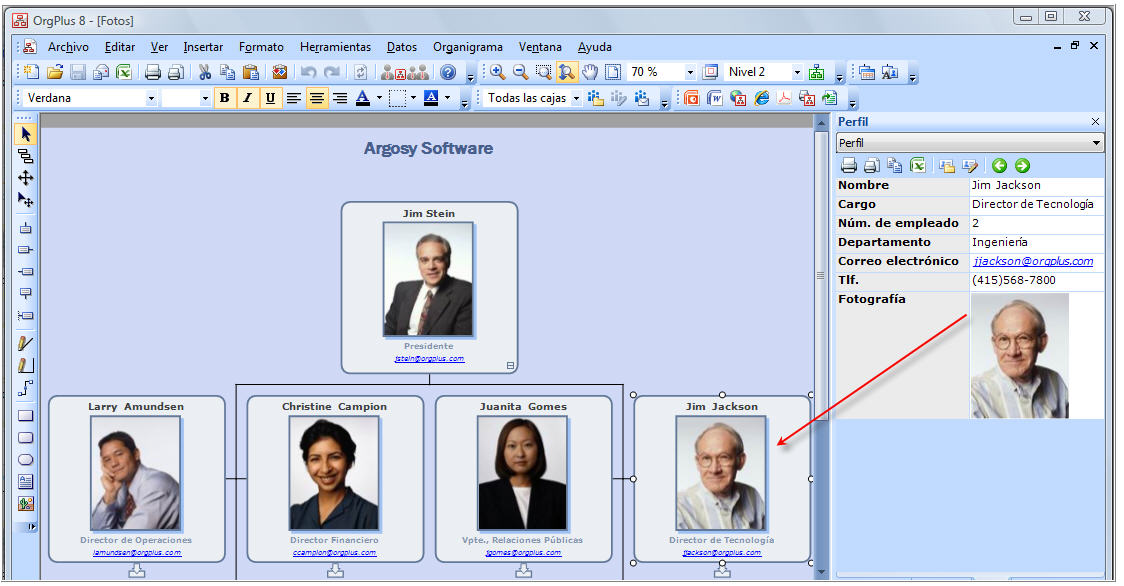Select the zoom-to-selection magnifier tool
Image resolution: width=1124 pixels, height=586 pixels.
click(x=543, y=72)
